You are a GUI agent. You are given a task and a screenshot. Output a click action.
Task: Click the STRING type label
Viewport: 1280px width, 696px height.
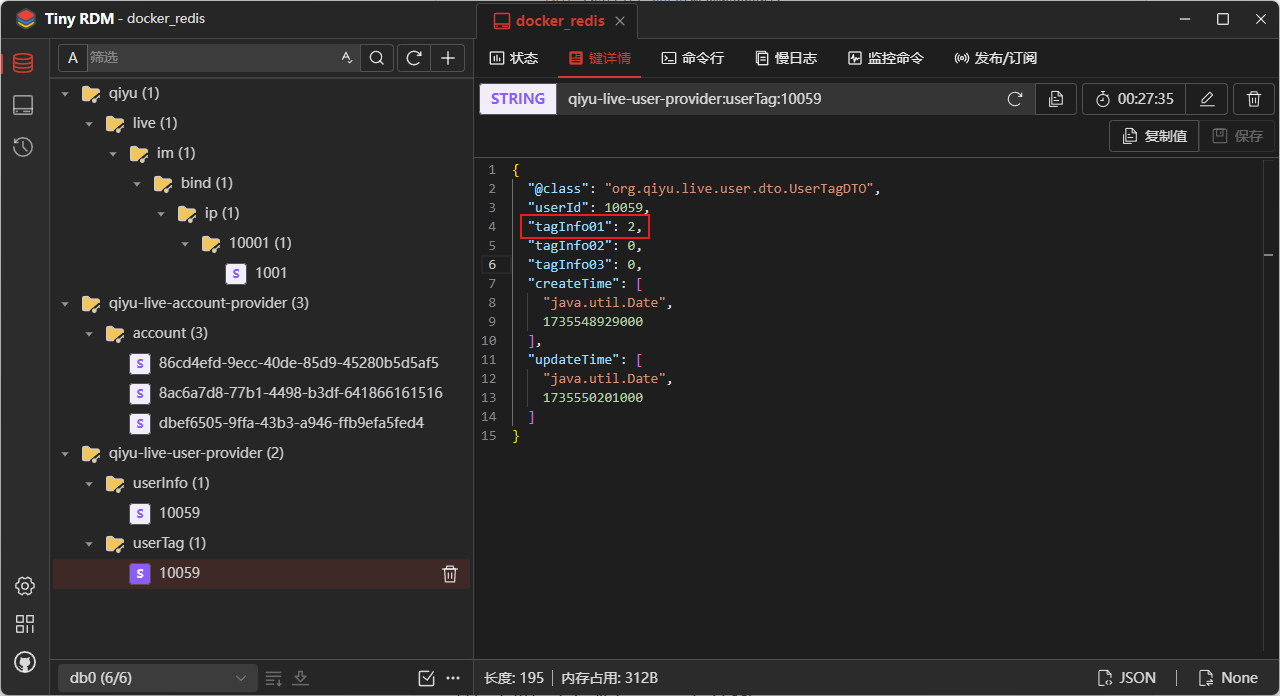coord(518,99)
